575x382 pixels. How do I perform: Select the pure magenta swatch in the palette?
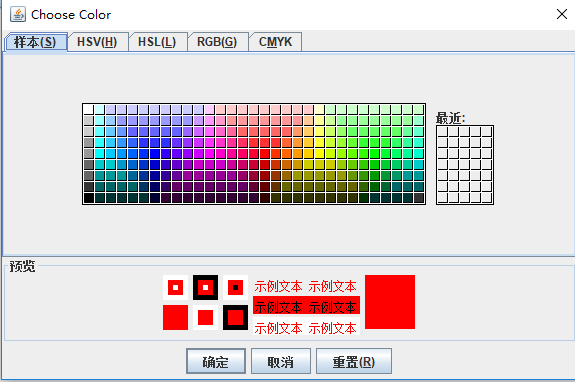coord(209,153)
